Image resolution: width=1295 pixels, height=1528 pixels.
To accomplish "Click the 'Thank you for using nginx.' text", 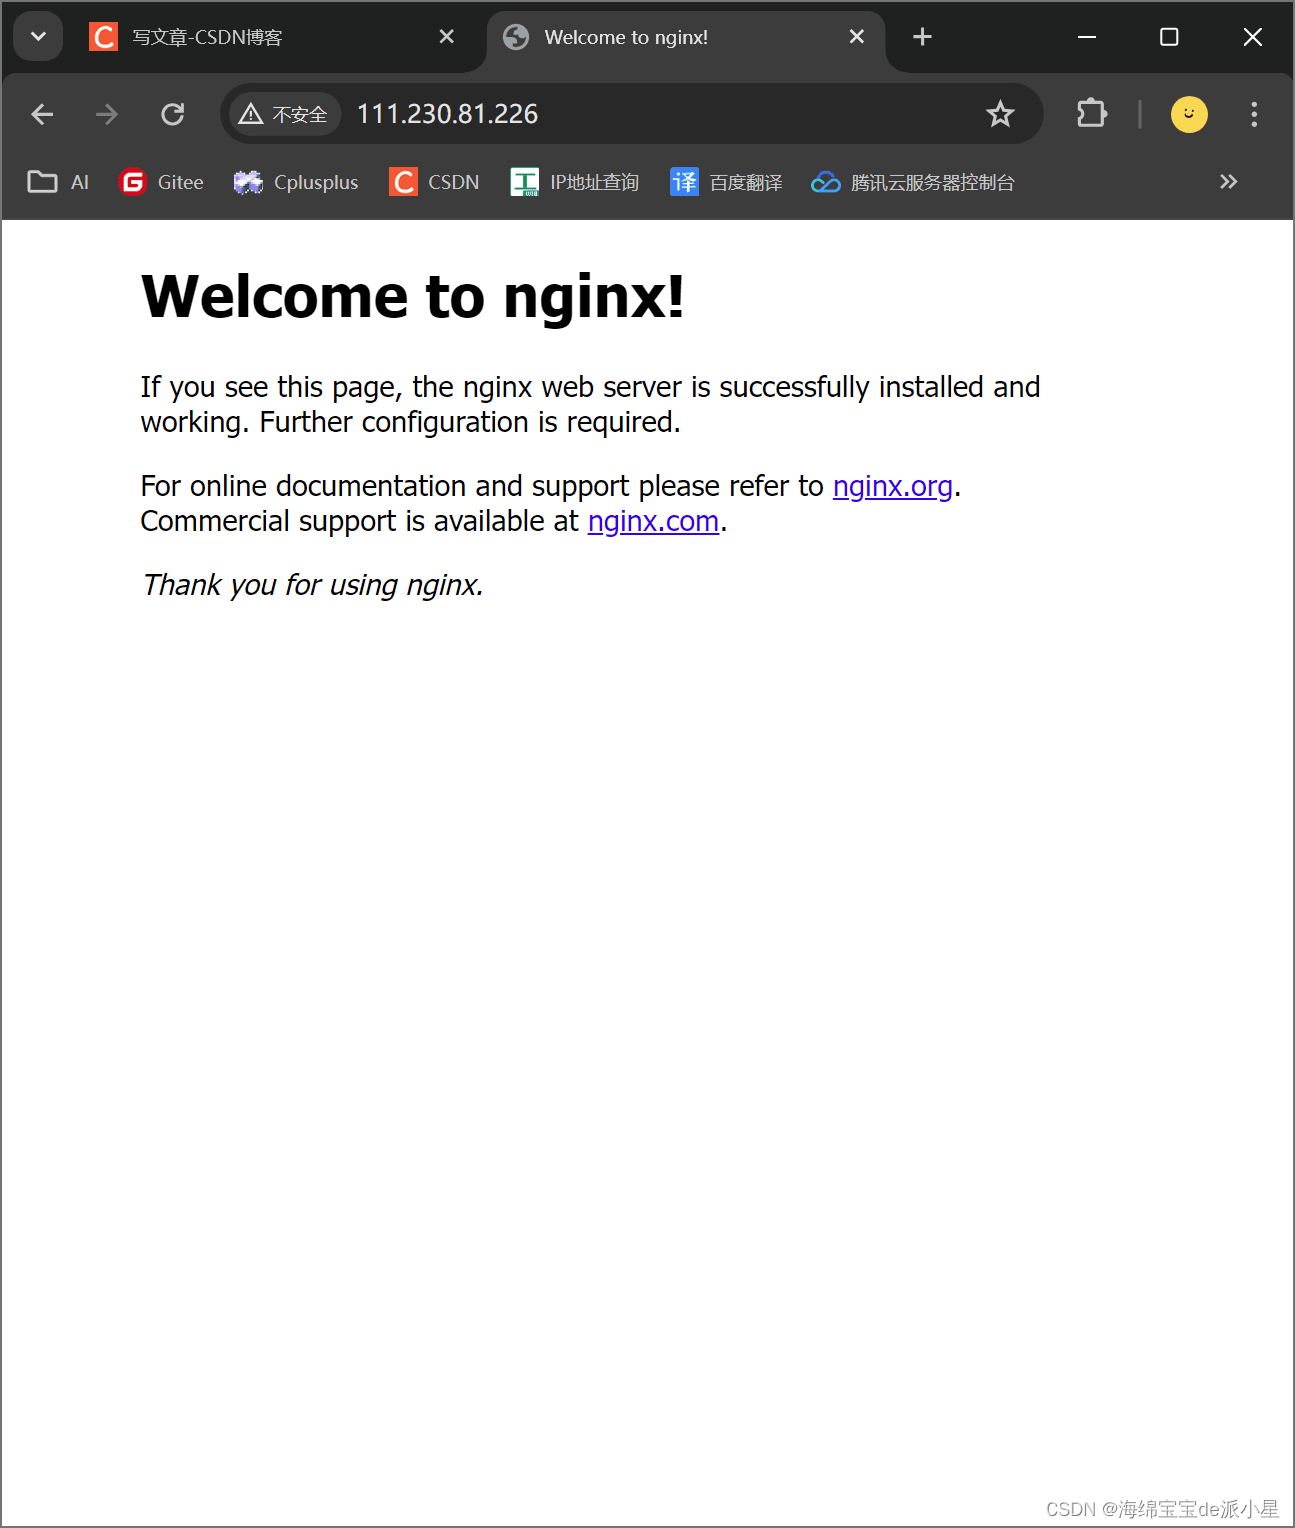I will (x=313, y=585).
